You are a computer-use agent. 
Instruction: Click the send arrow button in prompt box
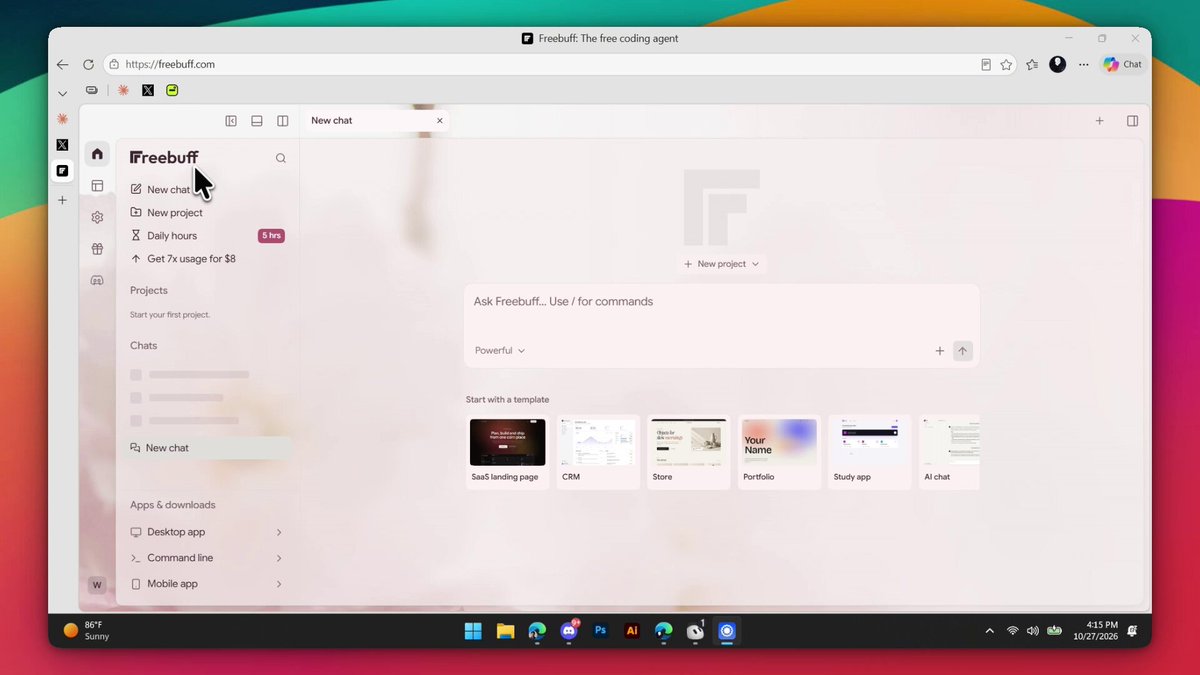click(x=962, y=351)
